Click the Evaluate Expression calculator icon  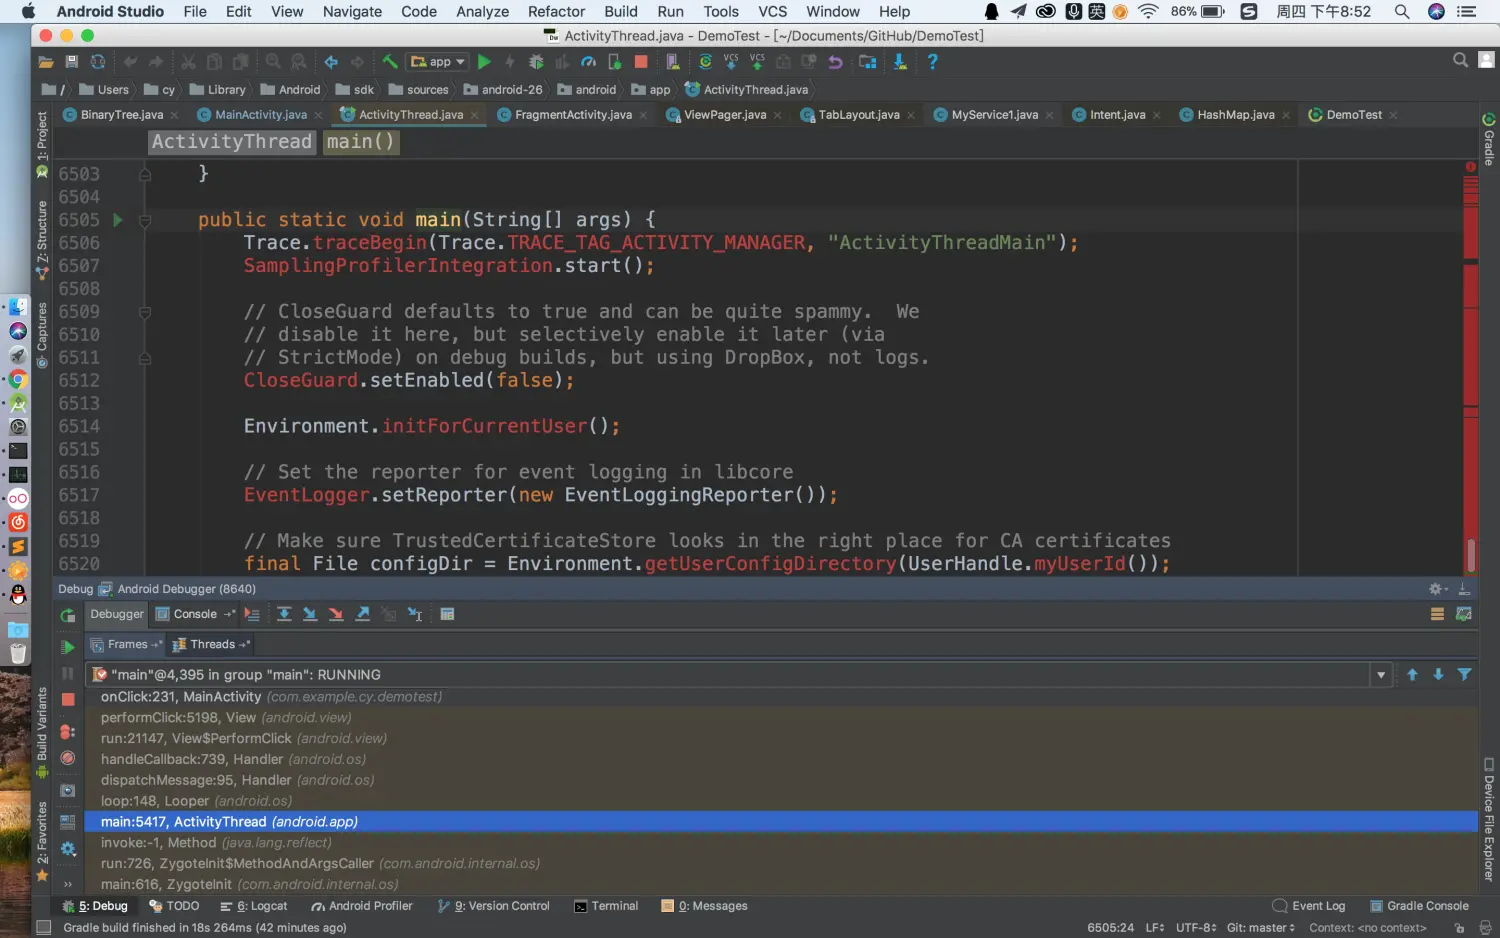tap(447, 614)
